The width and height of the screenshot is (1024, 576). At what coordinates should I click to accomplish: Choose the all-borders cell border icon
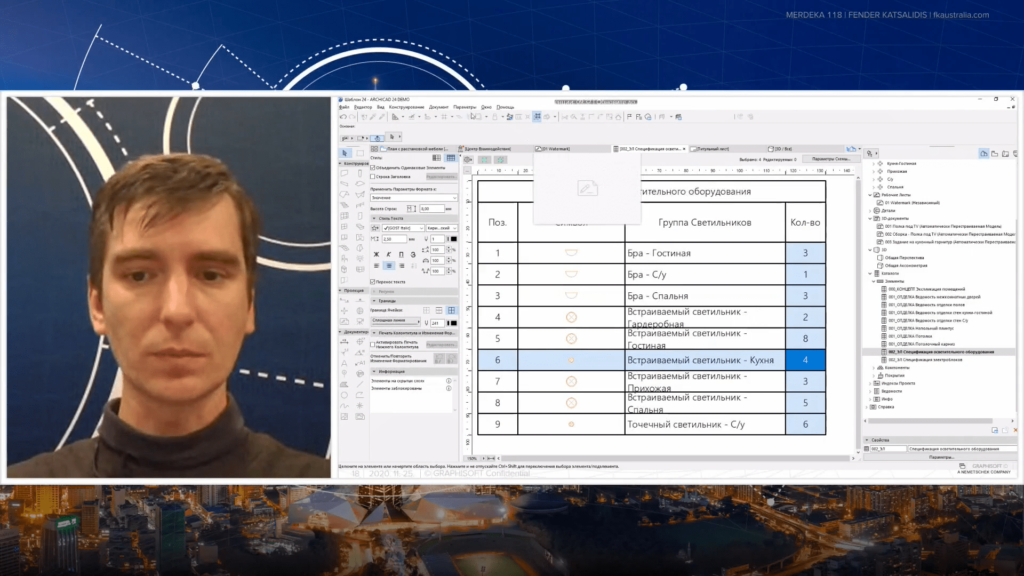tap(450, 311)
